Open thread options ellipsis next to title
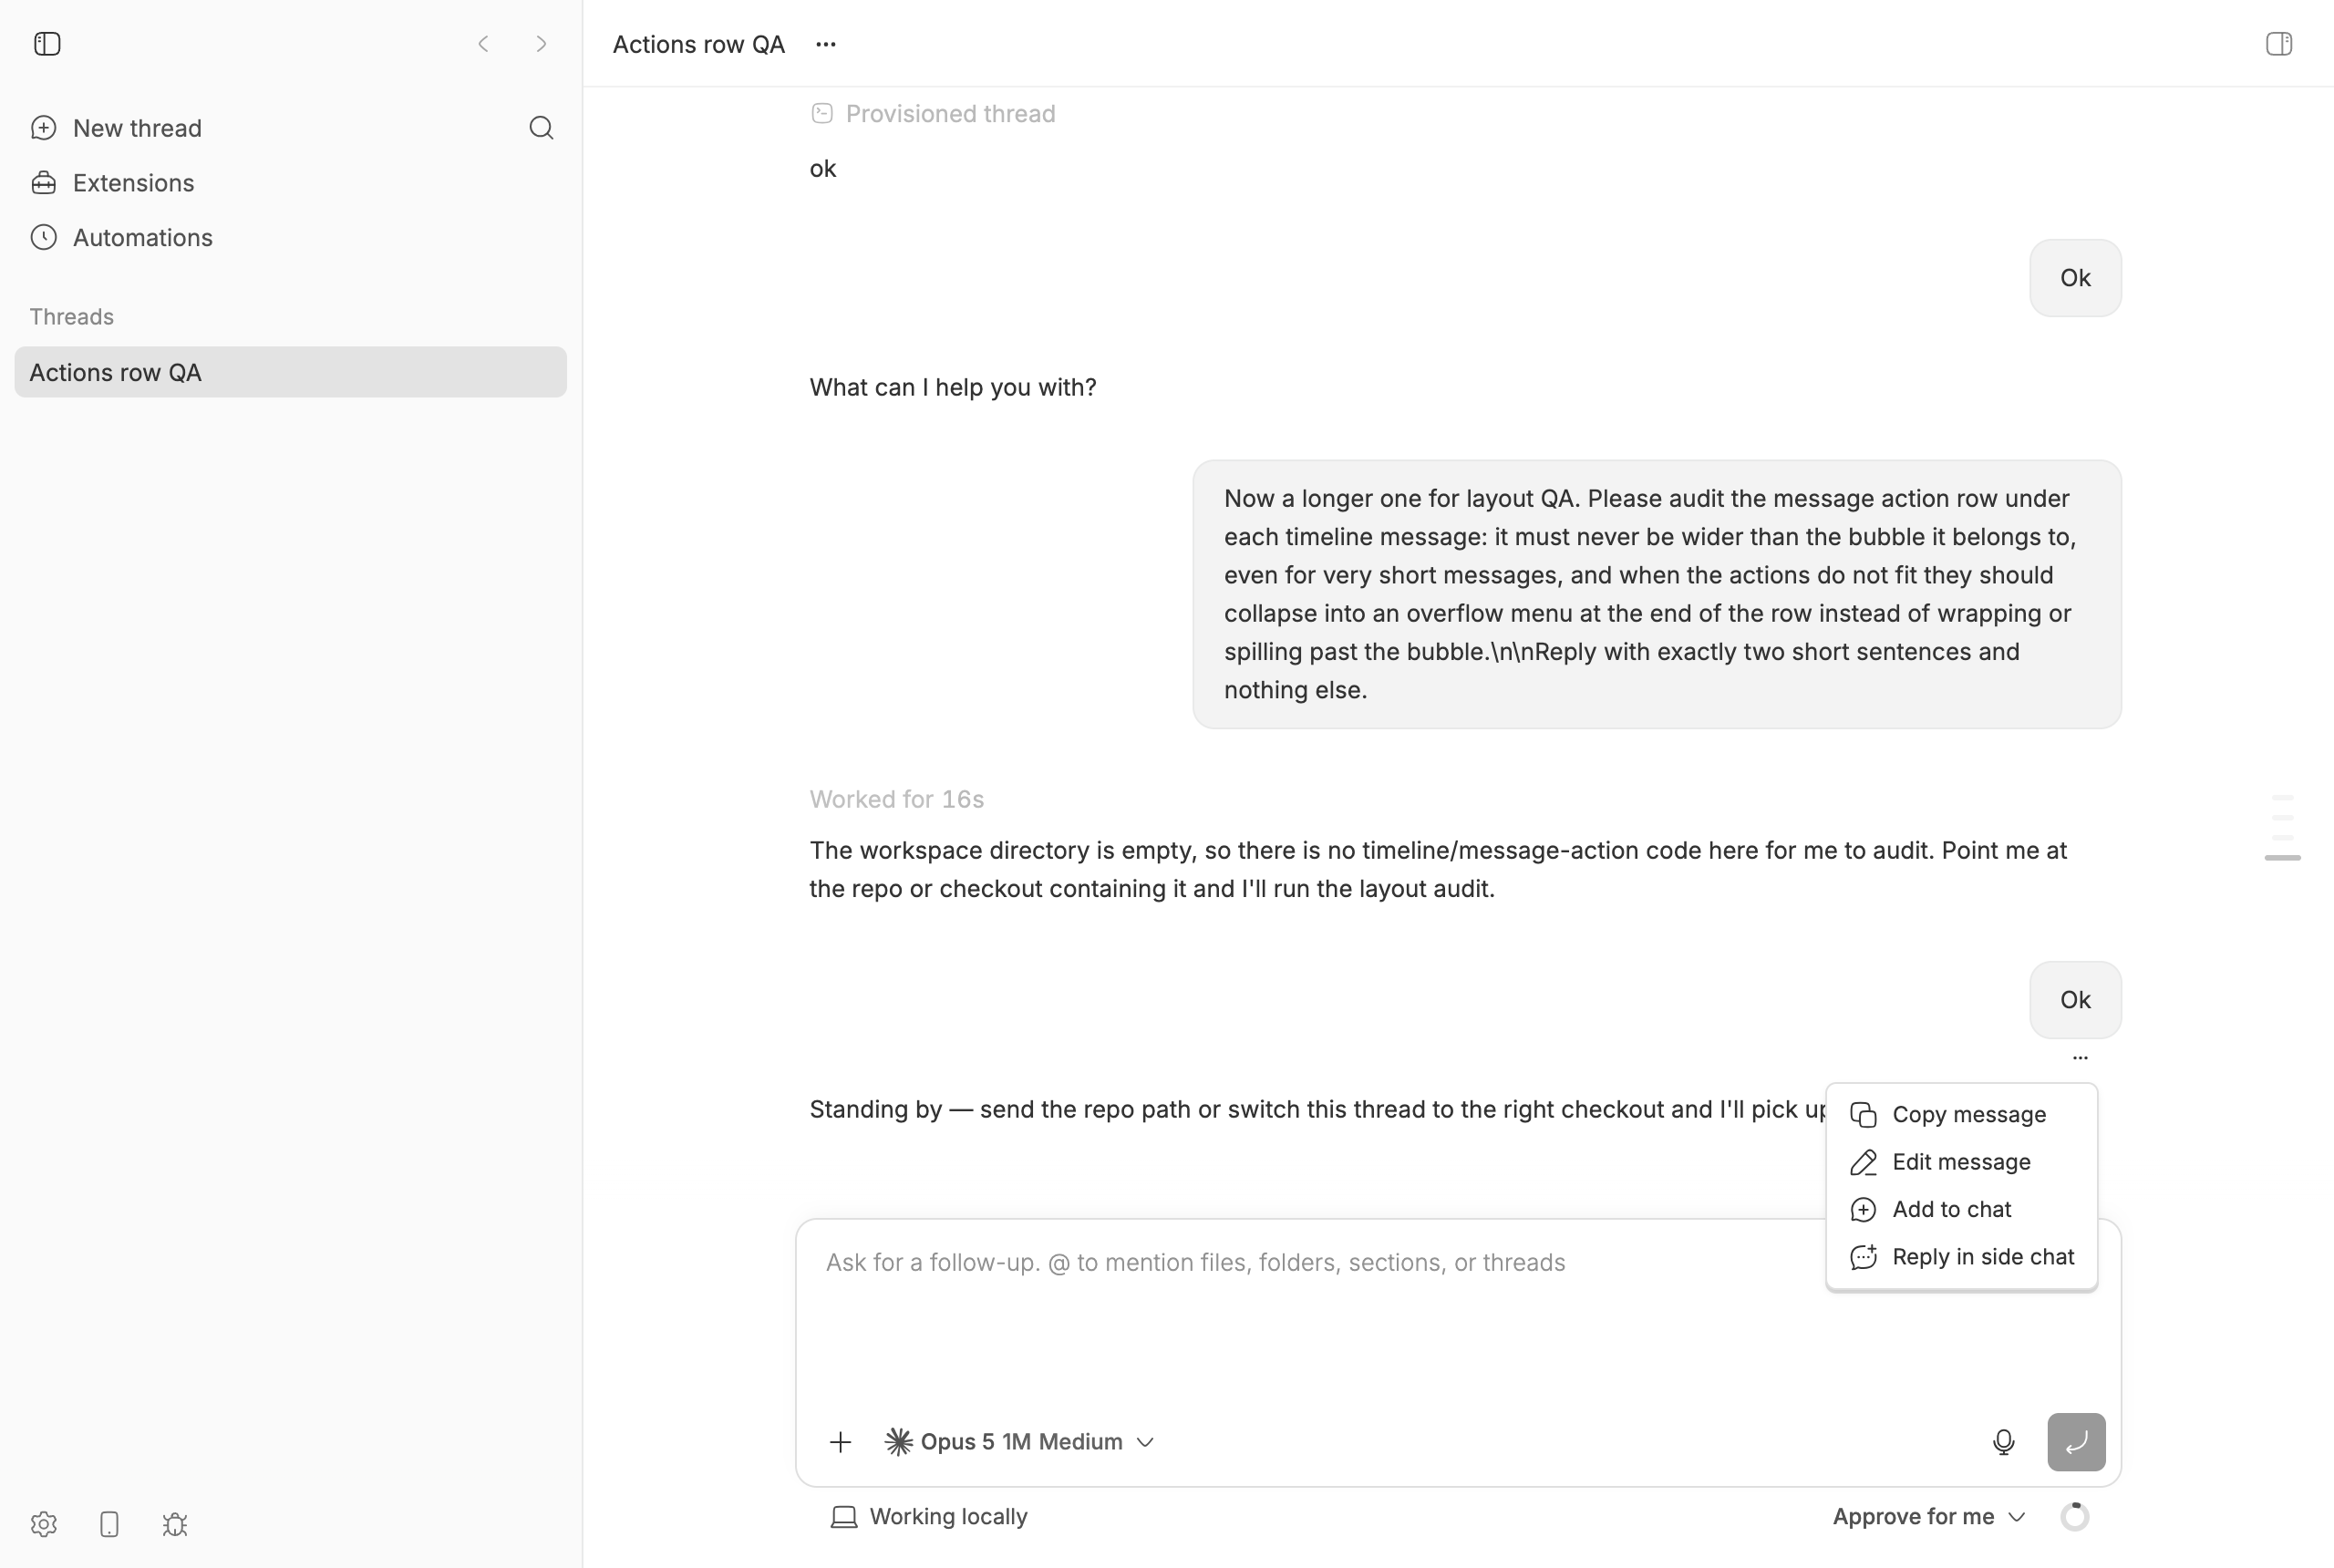Viewport: 2334px width, 1568px height. [x=825, y=44]
